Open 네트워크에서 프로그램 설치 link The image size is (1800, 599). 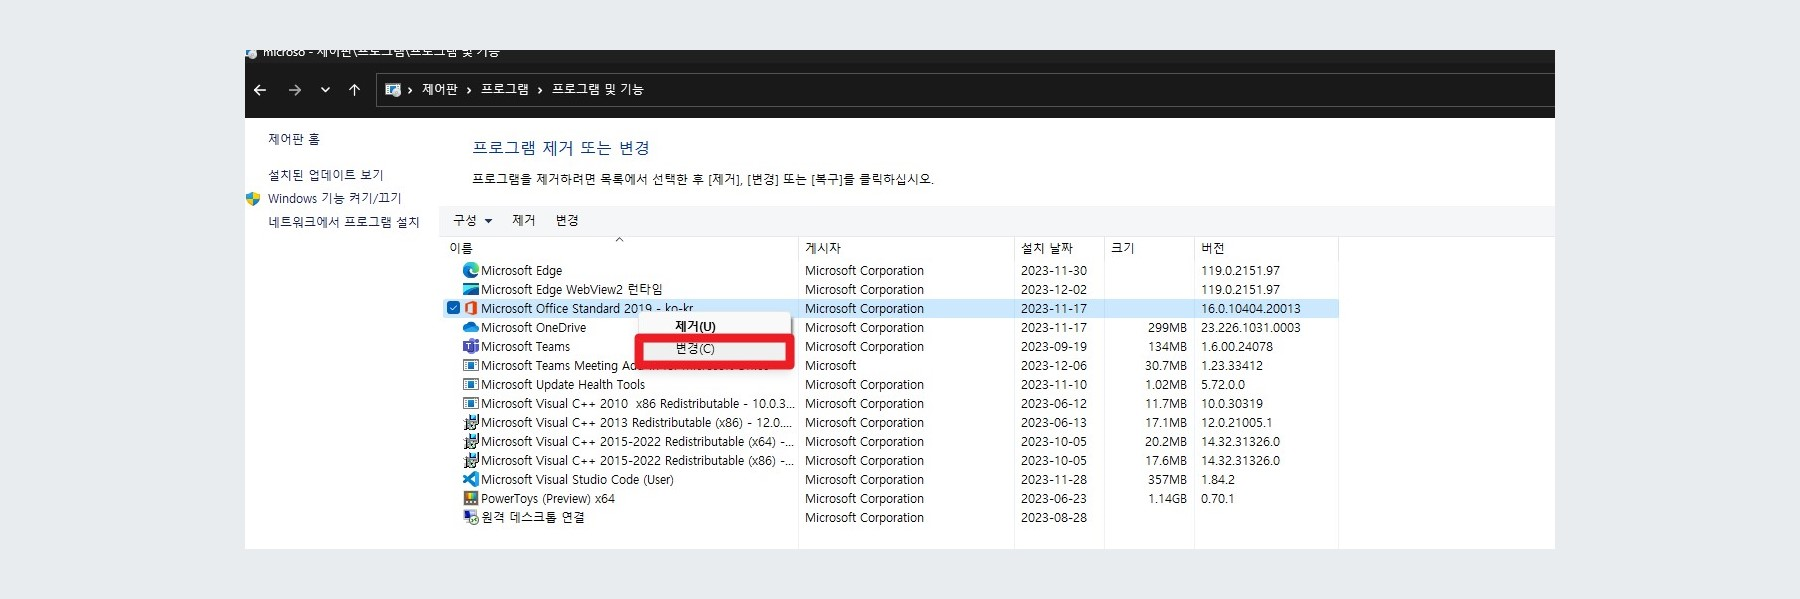pyautogui.click(x=344, y=222)
